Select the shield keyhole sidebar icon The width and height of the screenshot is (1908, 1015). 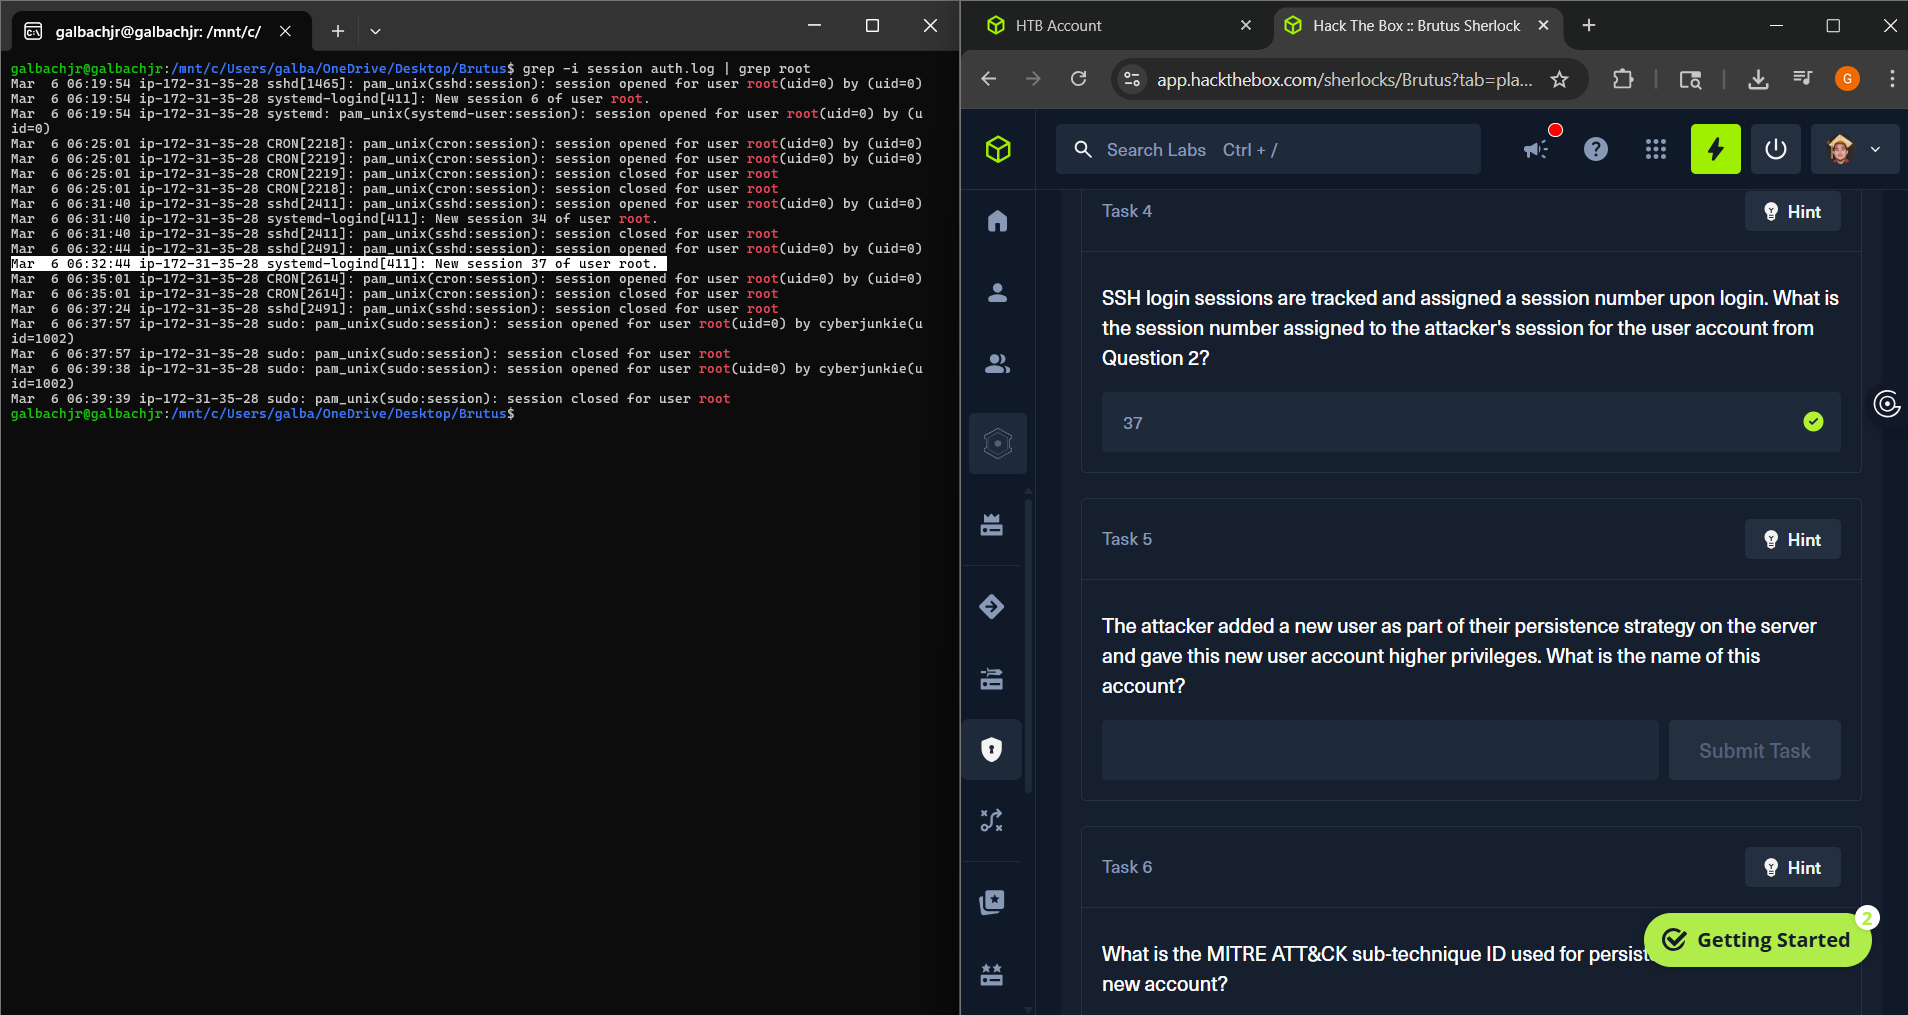992,749
